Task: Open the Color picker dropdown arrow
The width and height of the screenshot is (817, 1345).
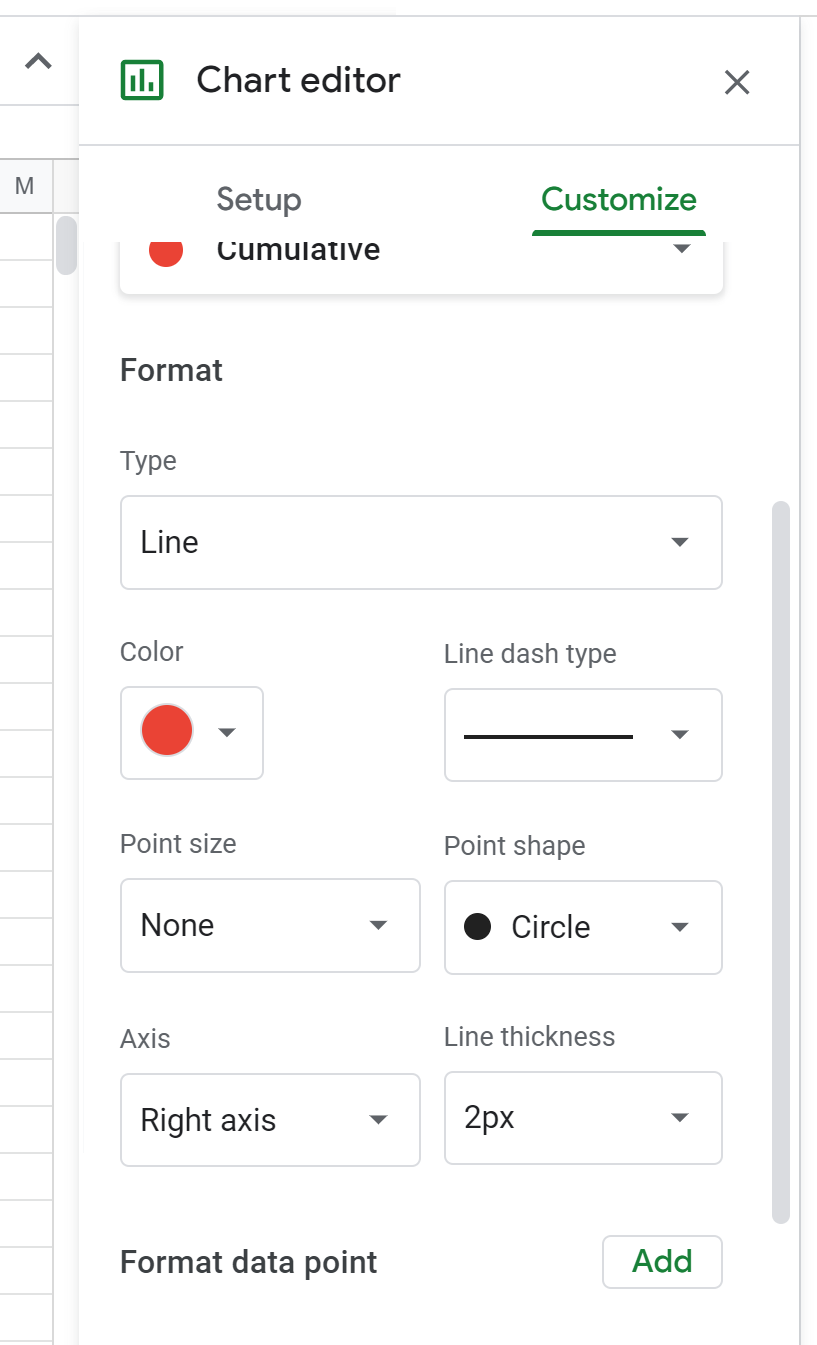Action: [x=227, y=733]
